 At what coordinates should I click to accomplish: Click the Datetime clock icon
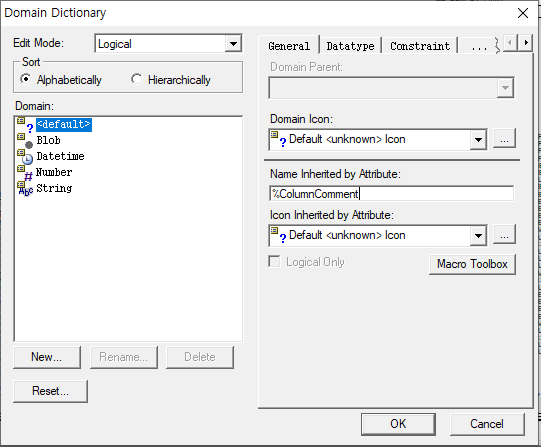tap(26, 157)
